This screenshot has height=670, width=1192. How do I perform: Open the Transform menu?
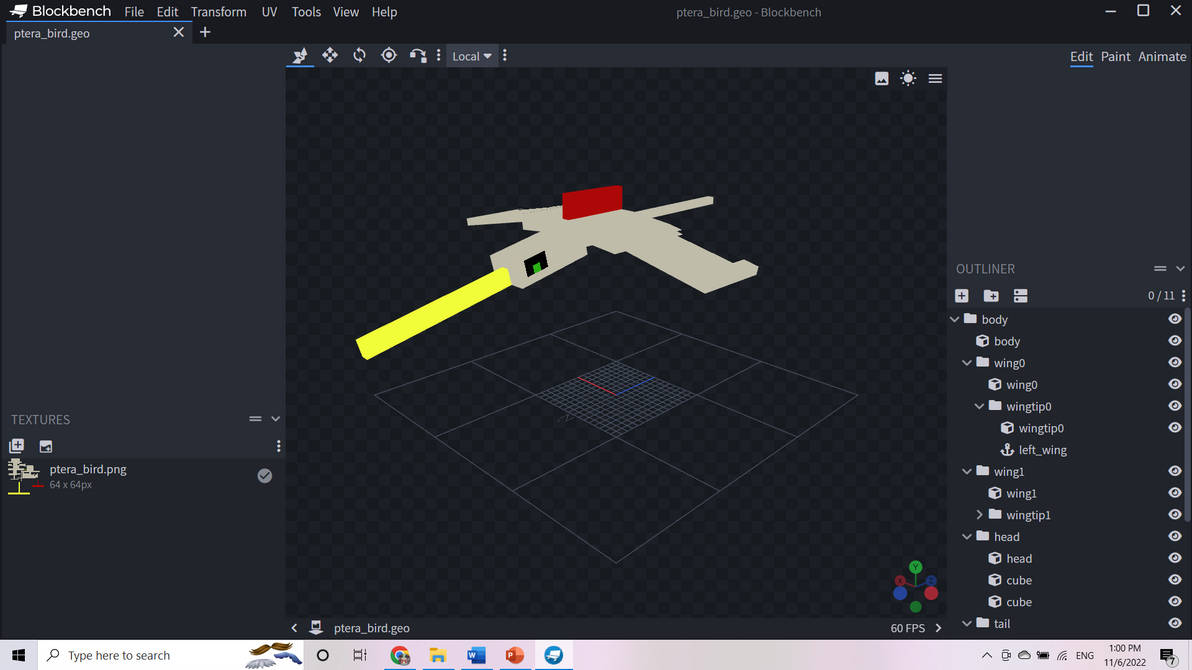(x=218, y=12)
